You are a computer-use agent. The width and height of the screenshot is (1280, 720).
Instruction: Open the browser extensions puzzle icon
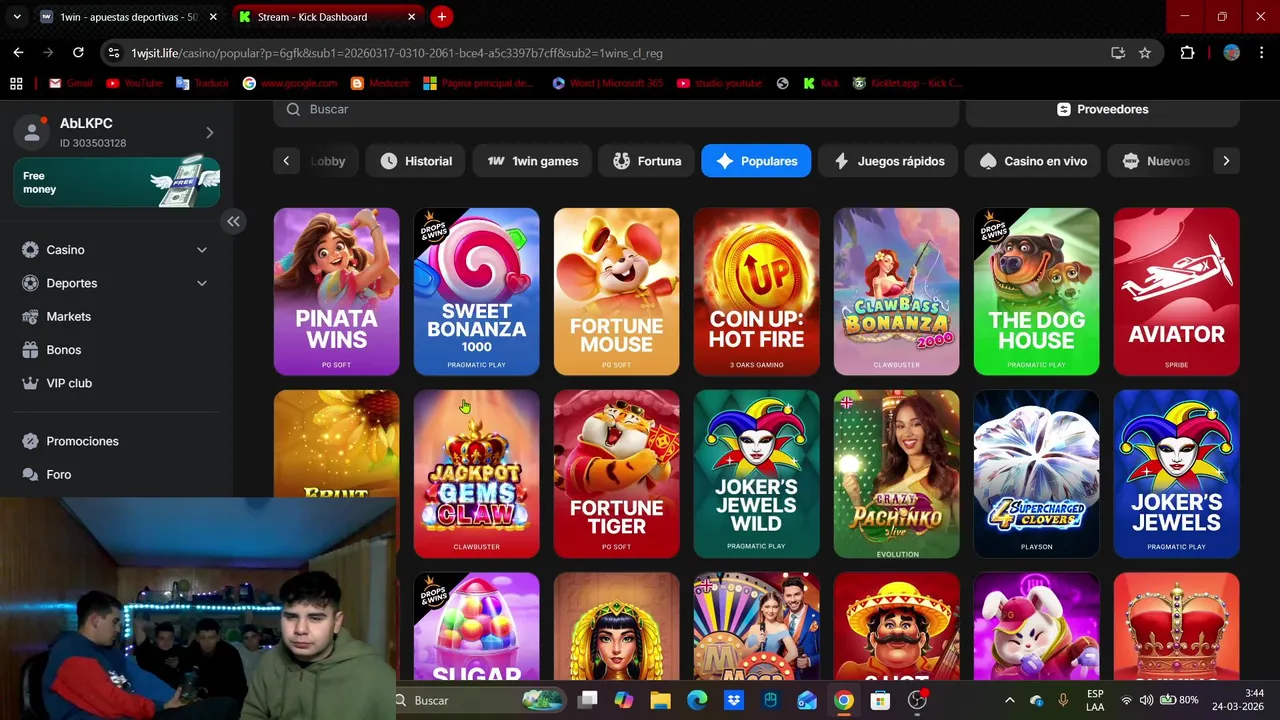1187,53
